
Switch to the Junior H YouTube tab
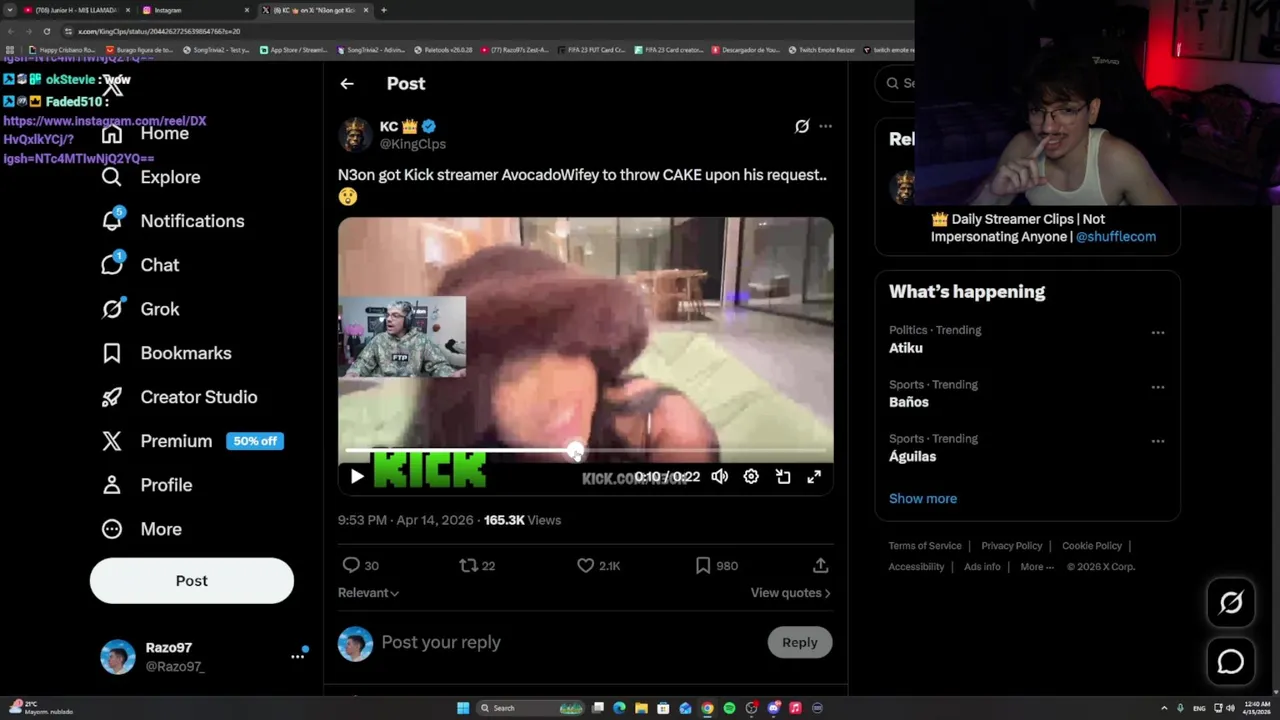click(x=77, y=10)
